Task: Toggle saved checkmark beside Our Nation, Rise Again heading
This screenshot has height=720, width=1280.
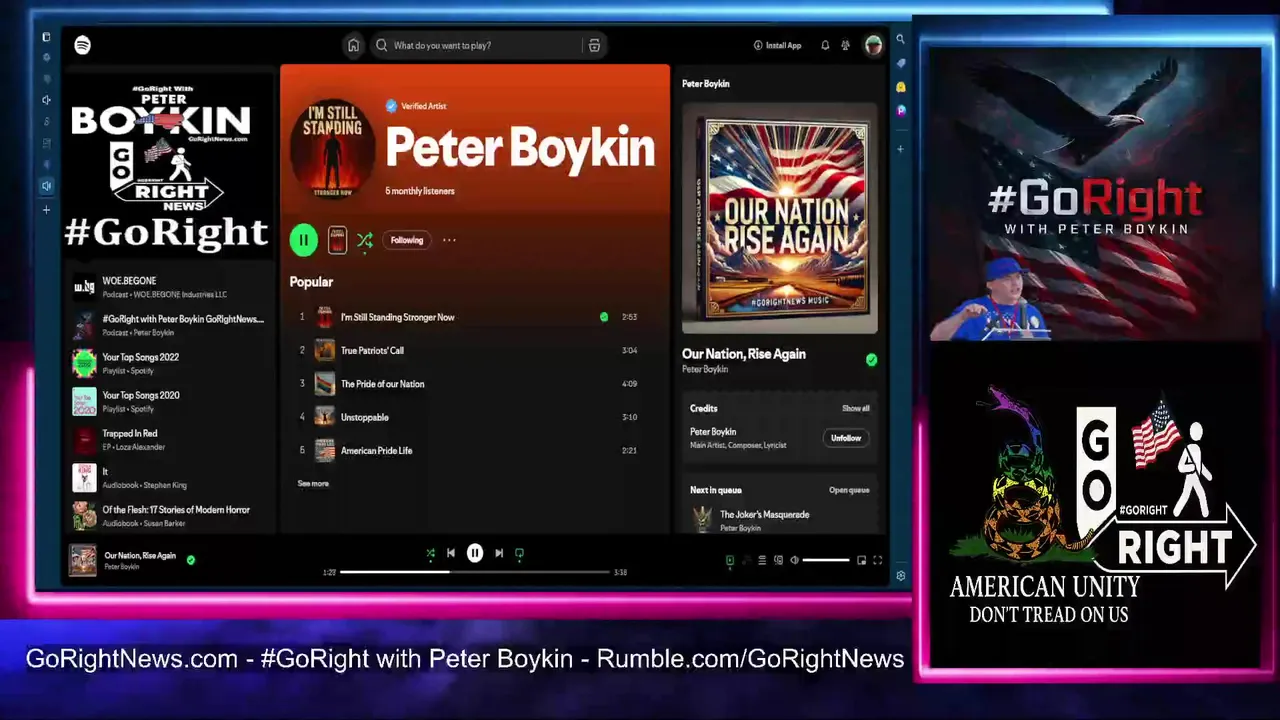Action: pyautogui.click(x=871, y=360)
